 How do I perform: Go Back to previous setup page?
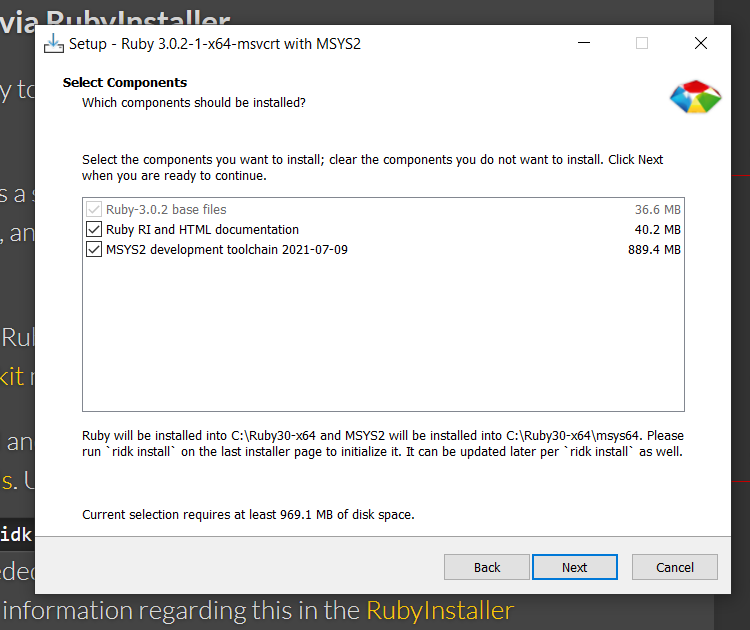(486, 567)
